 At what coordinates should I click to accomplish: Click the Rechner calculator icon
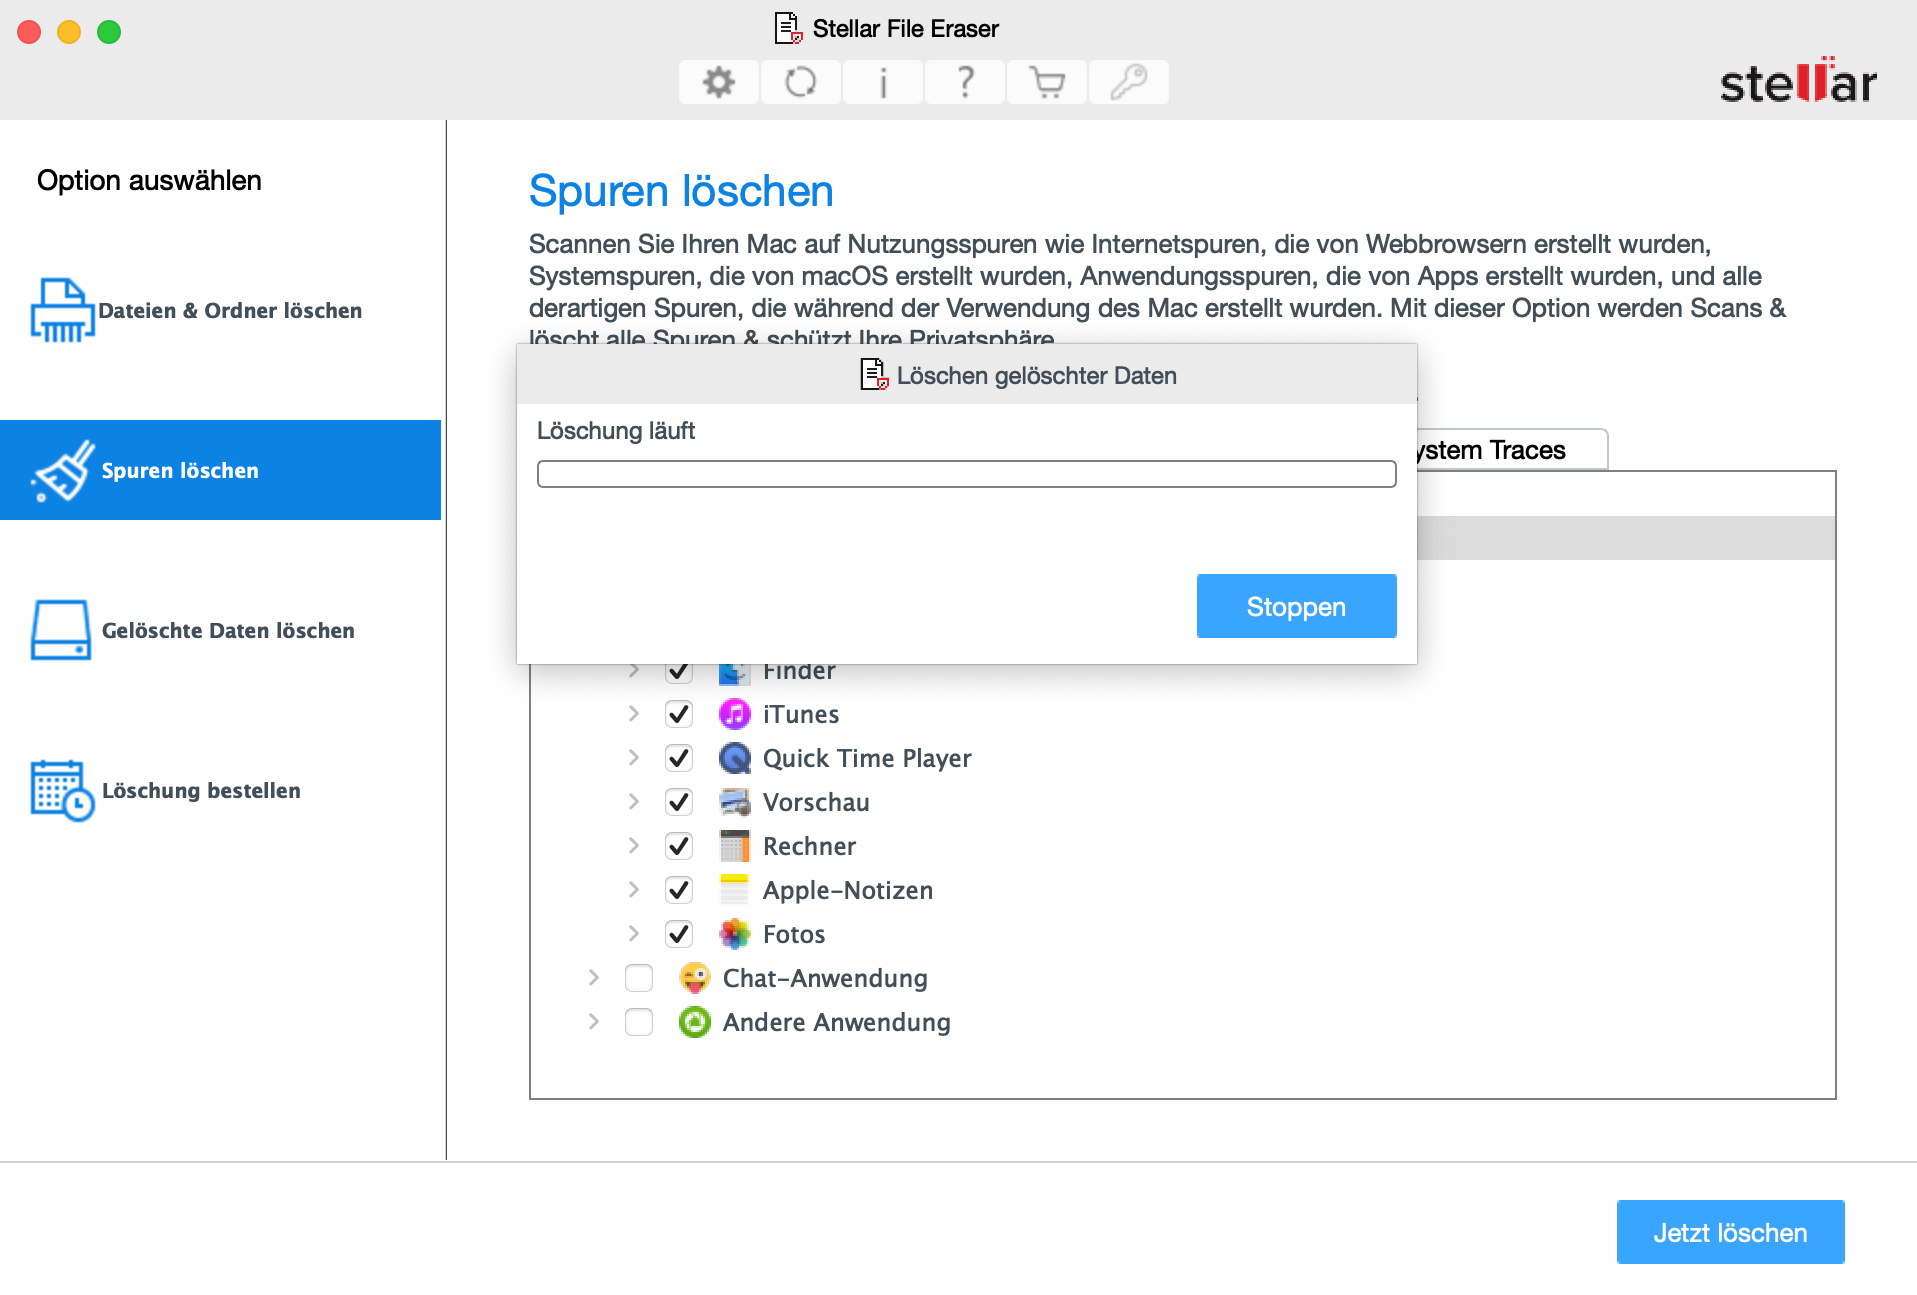735,846
